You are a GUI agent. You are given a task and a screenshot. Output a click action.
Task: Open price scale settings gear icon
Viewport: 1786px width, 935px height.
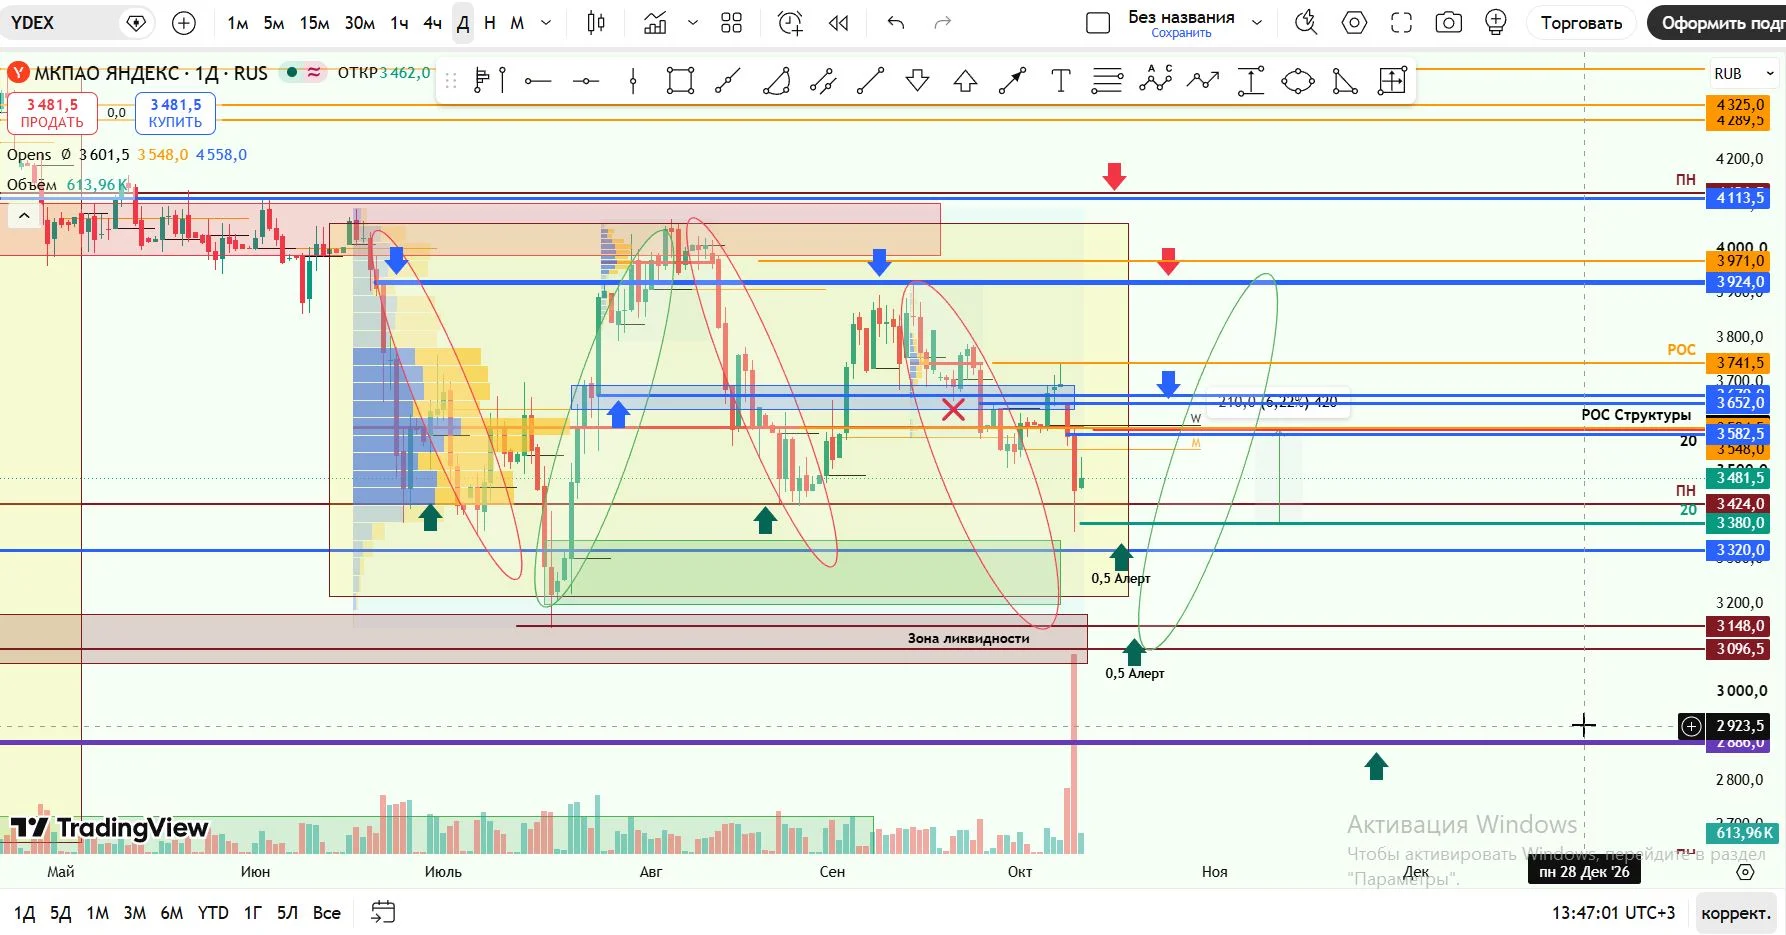(1745, 872)
